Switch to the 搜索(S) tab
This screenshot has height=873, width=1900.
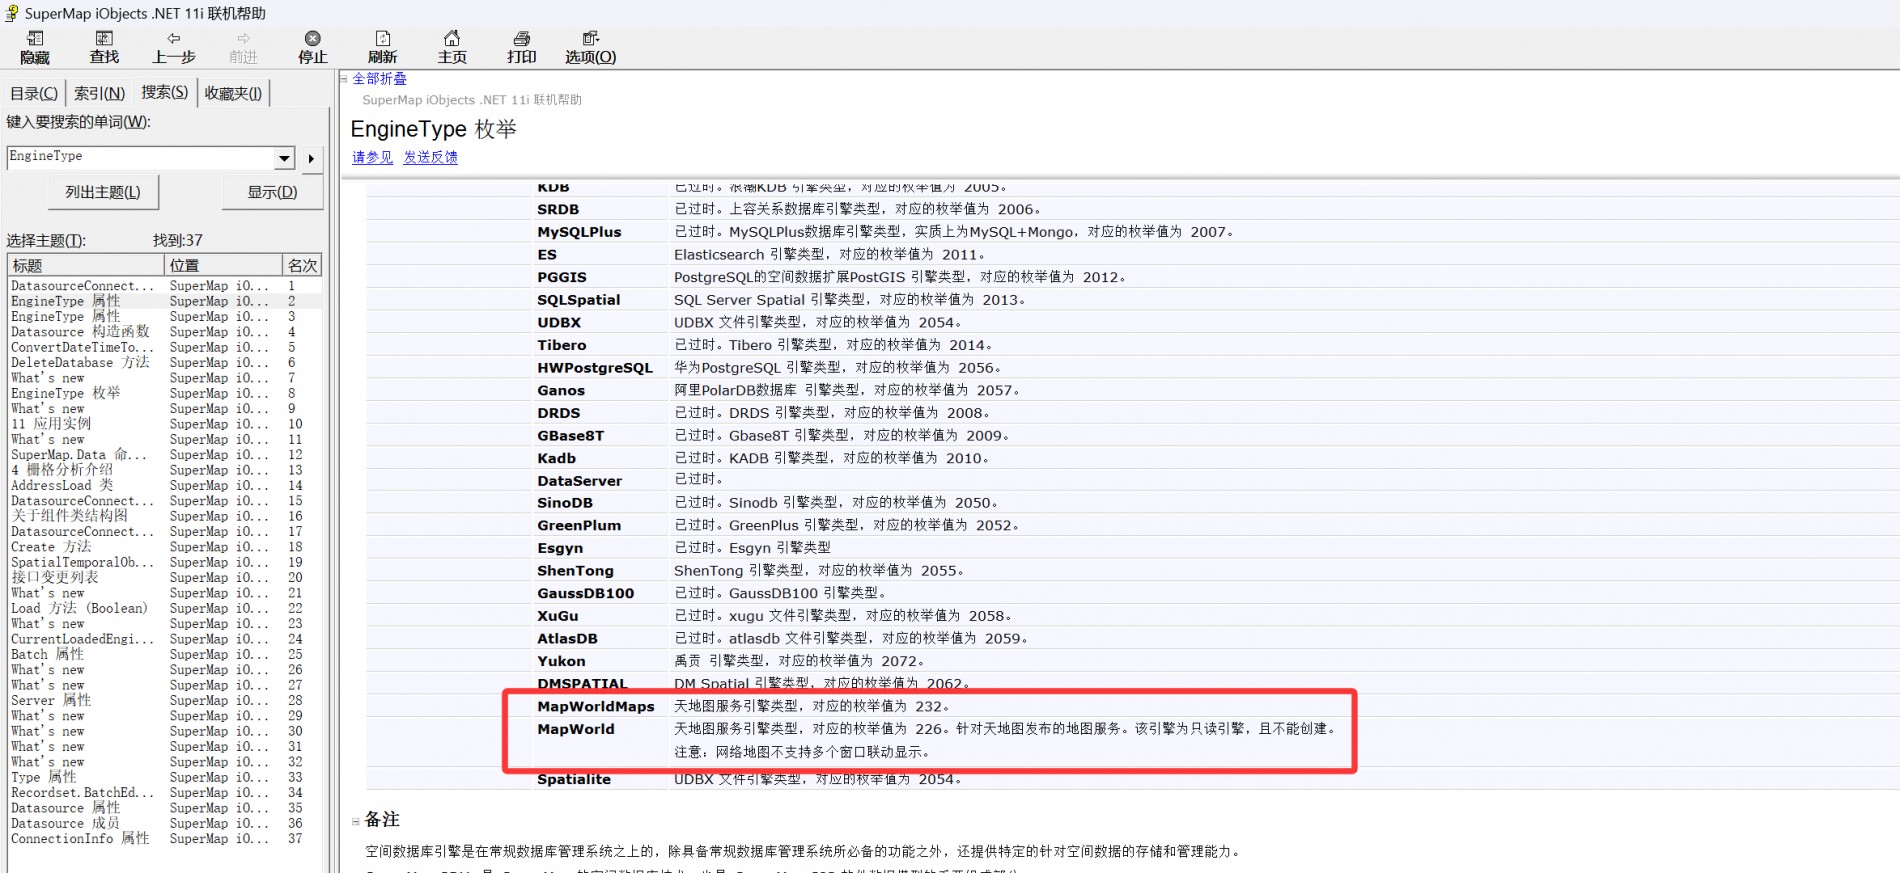coord(164,92)
